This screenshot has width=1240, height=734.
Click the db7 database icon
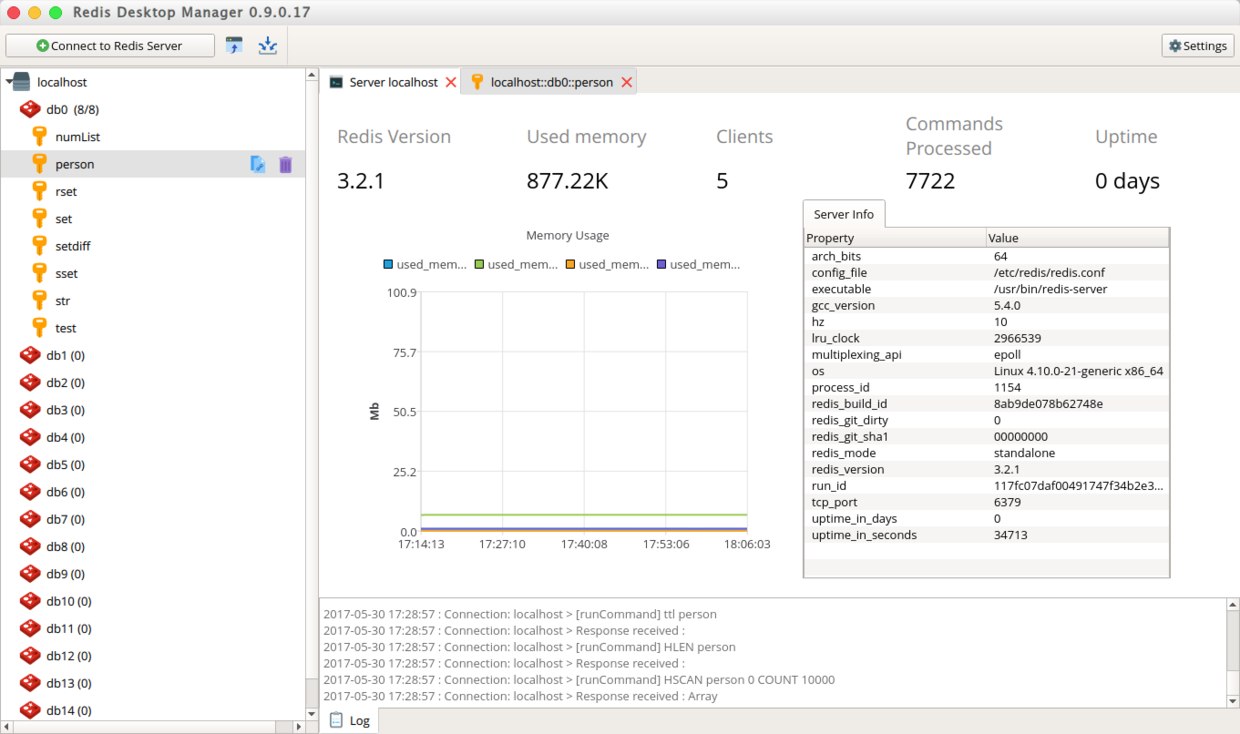tap(30, 519)
